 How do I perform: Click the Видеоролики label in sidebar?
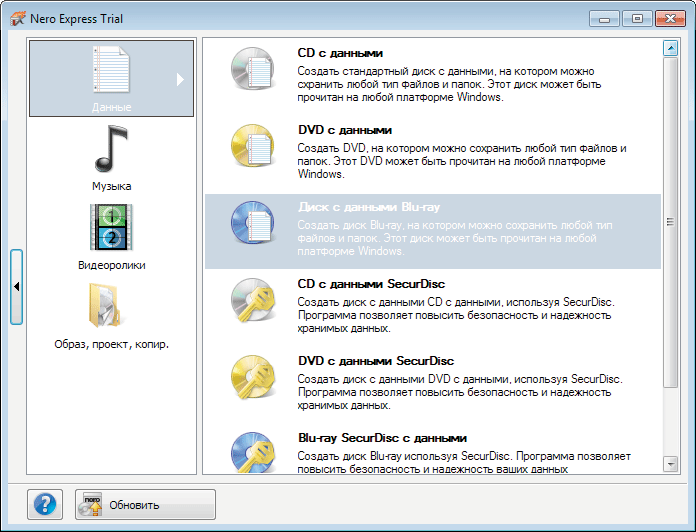[111, 265]
